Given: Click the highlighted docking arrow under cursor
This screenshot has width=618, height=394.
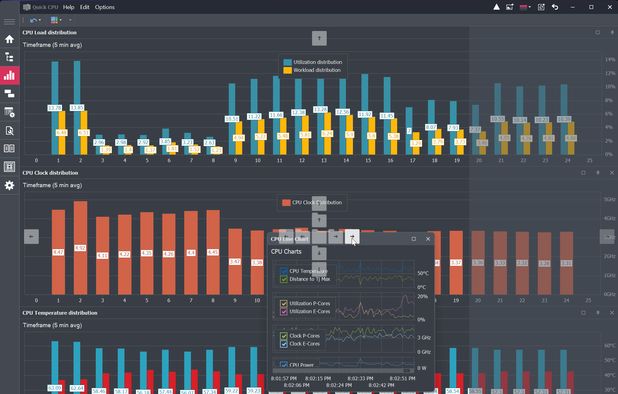Looking at the screenshot, I should [352, 236].
